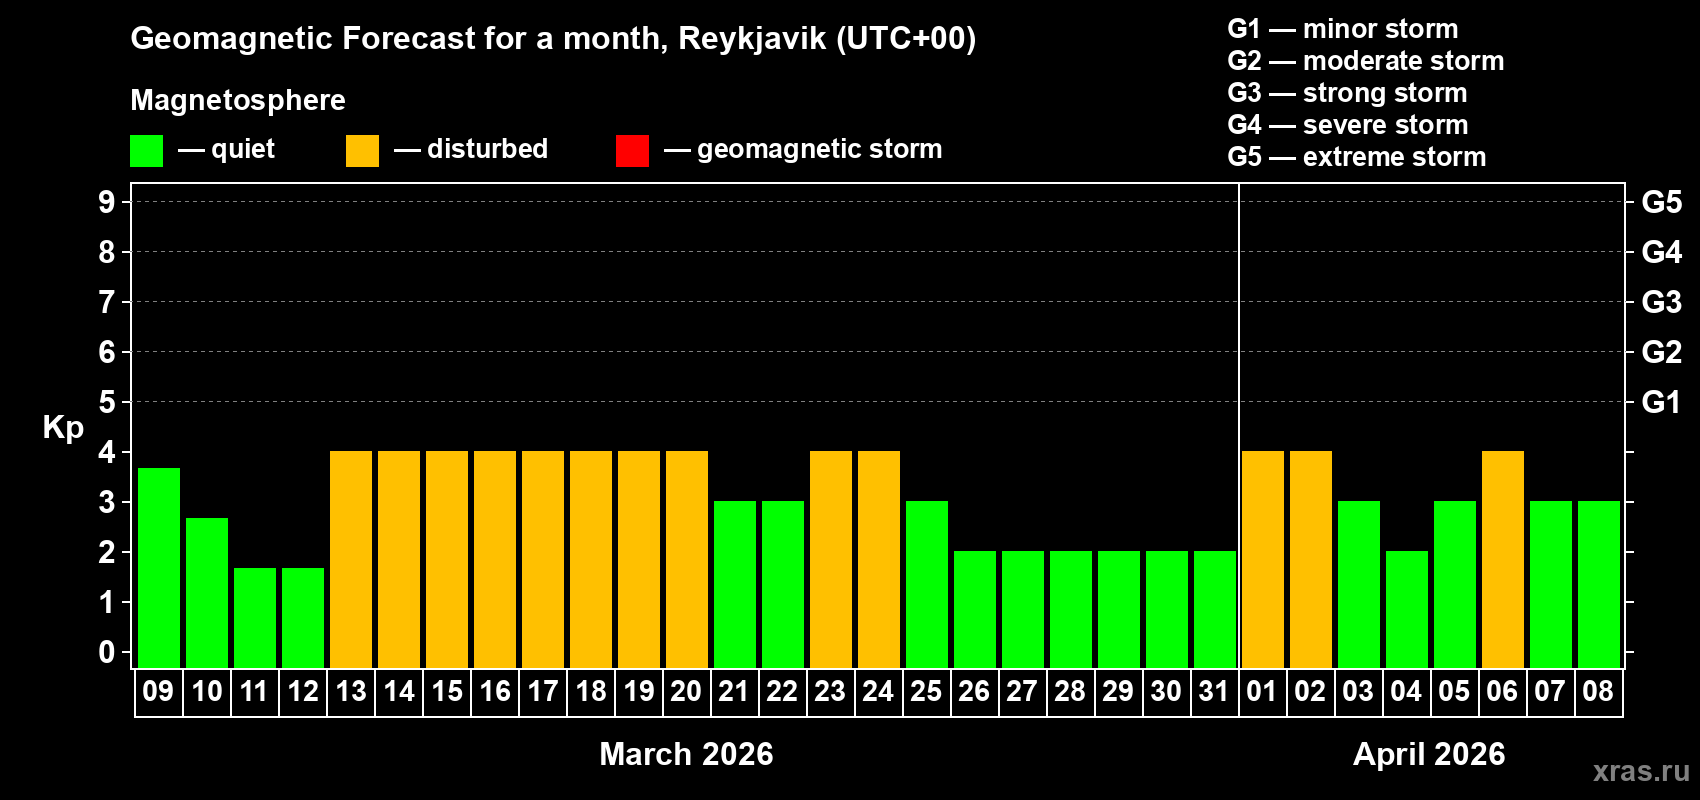Click the red geomagnetic storm legend swatch
The image size is (1700, 800).
[632, 151]
